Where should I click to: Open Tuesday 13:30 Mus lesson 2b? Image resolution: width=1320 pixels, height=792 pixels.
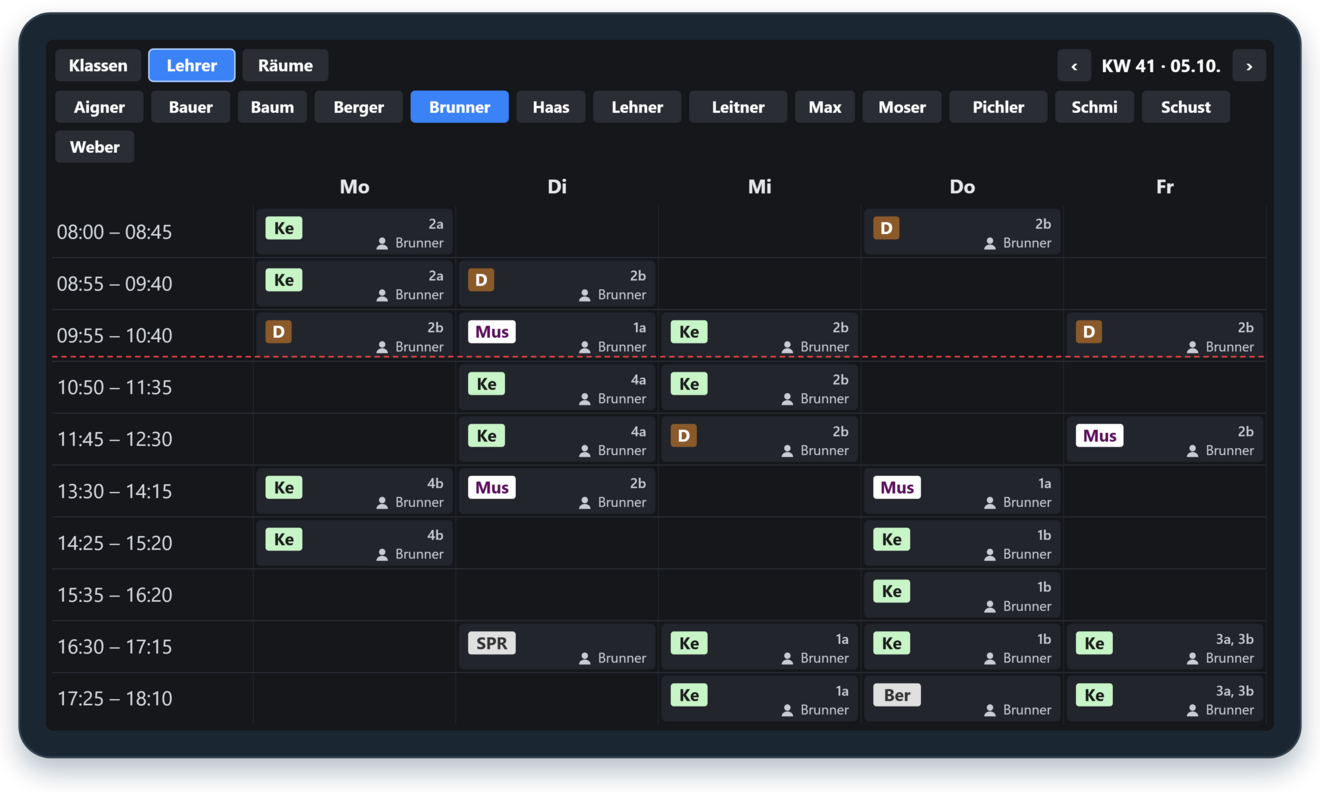(557, 492)
